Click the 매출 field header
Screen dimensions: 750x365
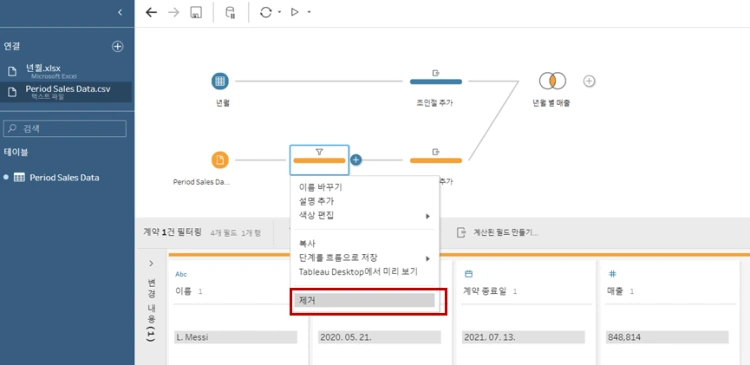614,291
